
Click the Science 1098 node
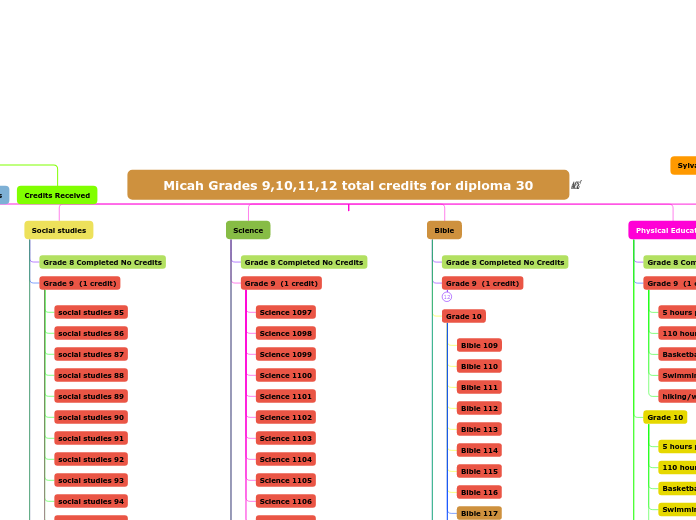(286, 333)
